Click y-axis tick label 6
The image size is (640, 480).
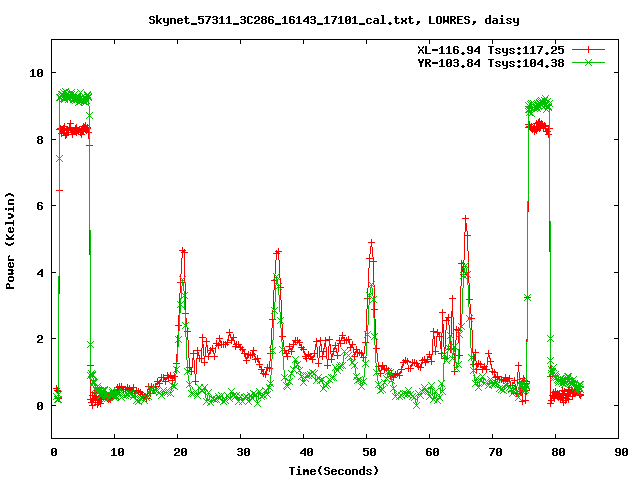pyautogui.click(x=40, y=206)
